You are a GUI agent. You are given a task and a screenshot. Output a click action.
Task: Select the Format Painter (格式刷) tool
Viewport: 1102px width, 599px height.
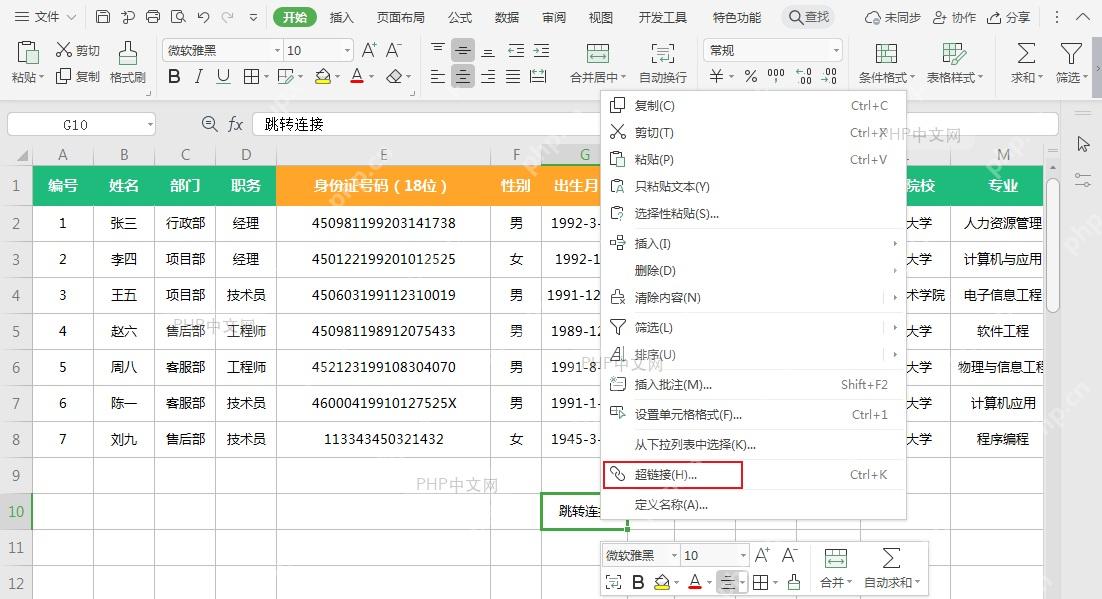coord(127,62)
